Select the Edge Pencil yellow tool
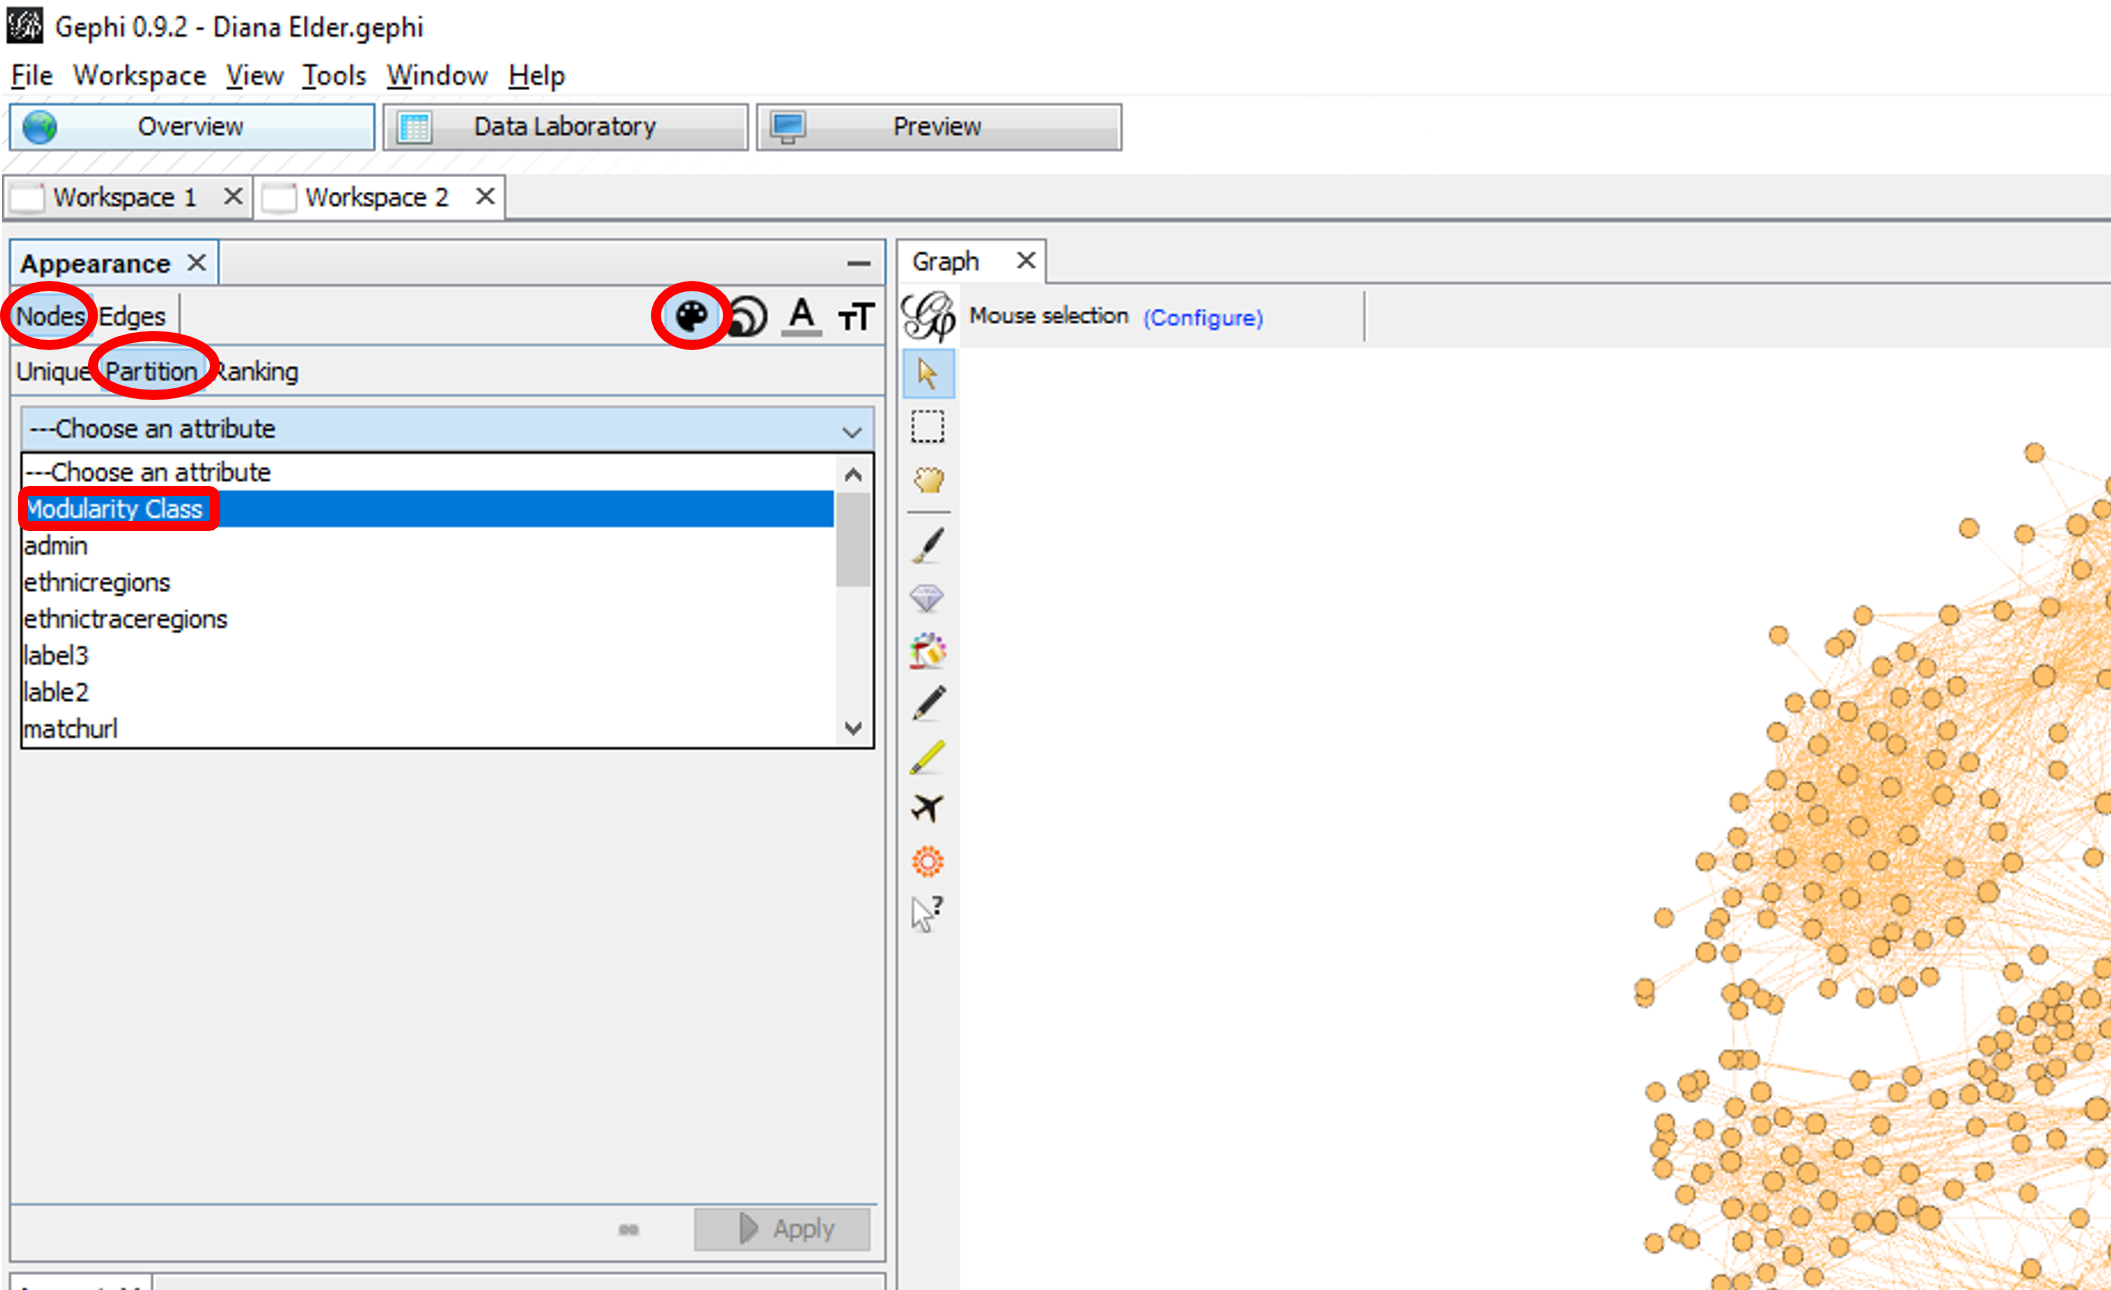2111x1290 pixels. (x=928, y=756)
